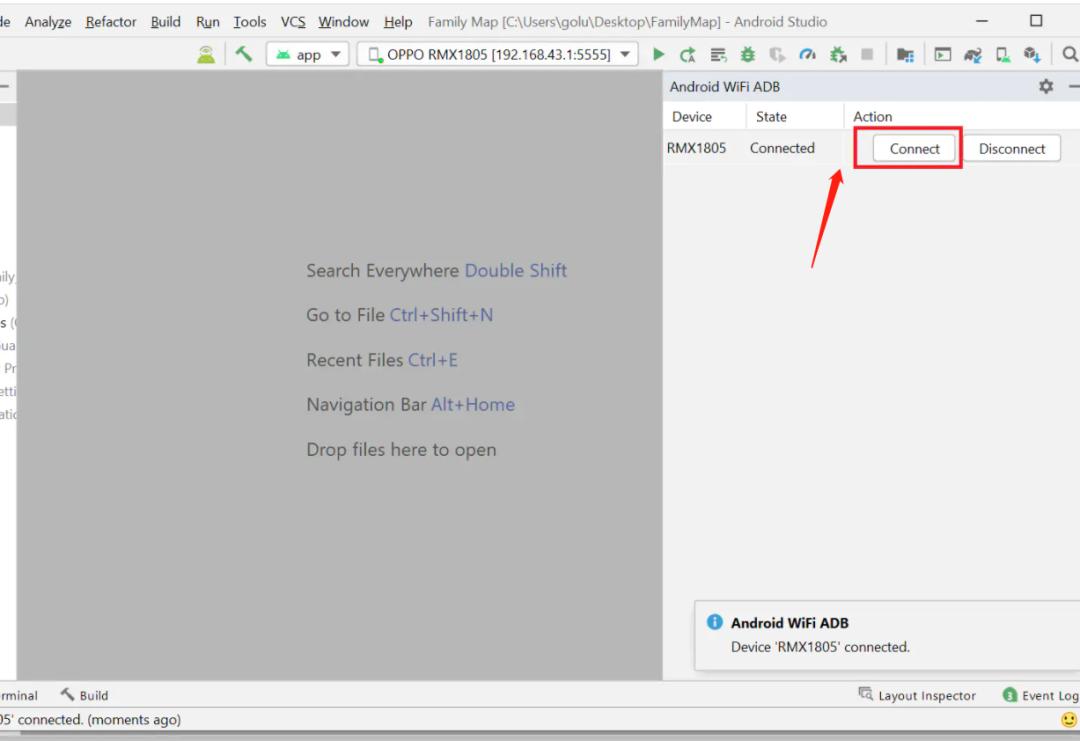
Task: Click Attach Debugger to Android Process icon
Action: [838, 55]
